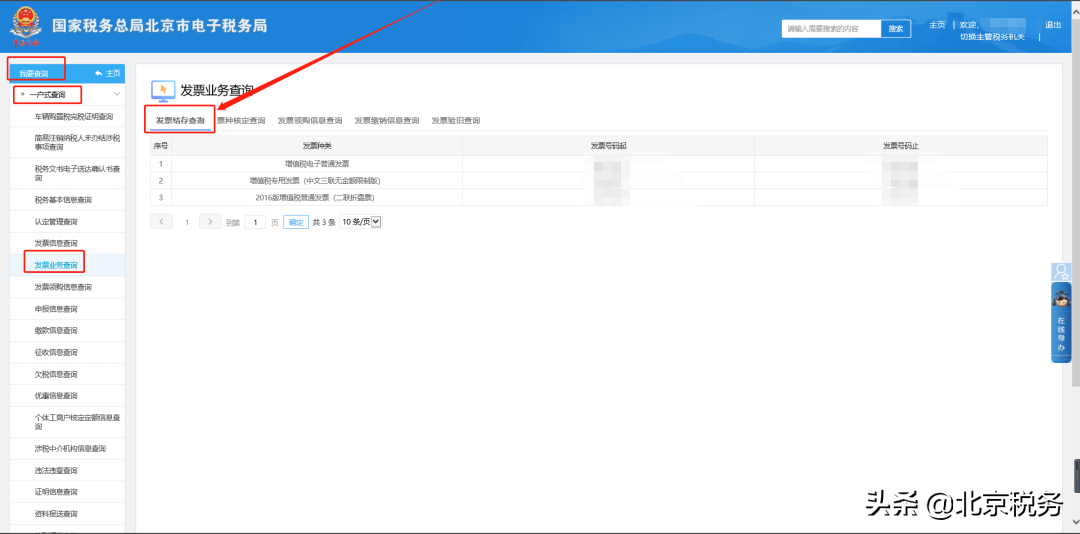The height and width of the screenshot is (534, 1080).
Task: Click the 退出 logout link
Action: (x=1052, y=25)
